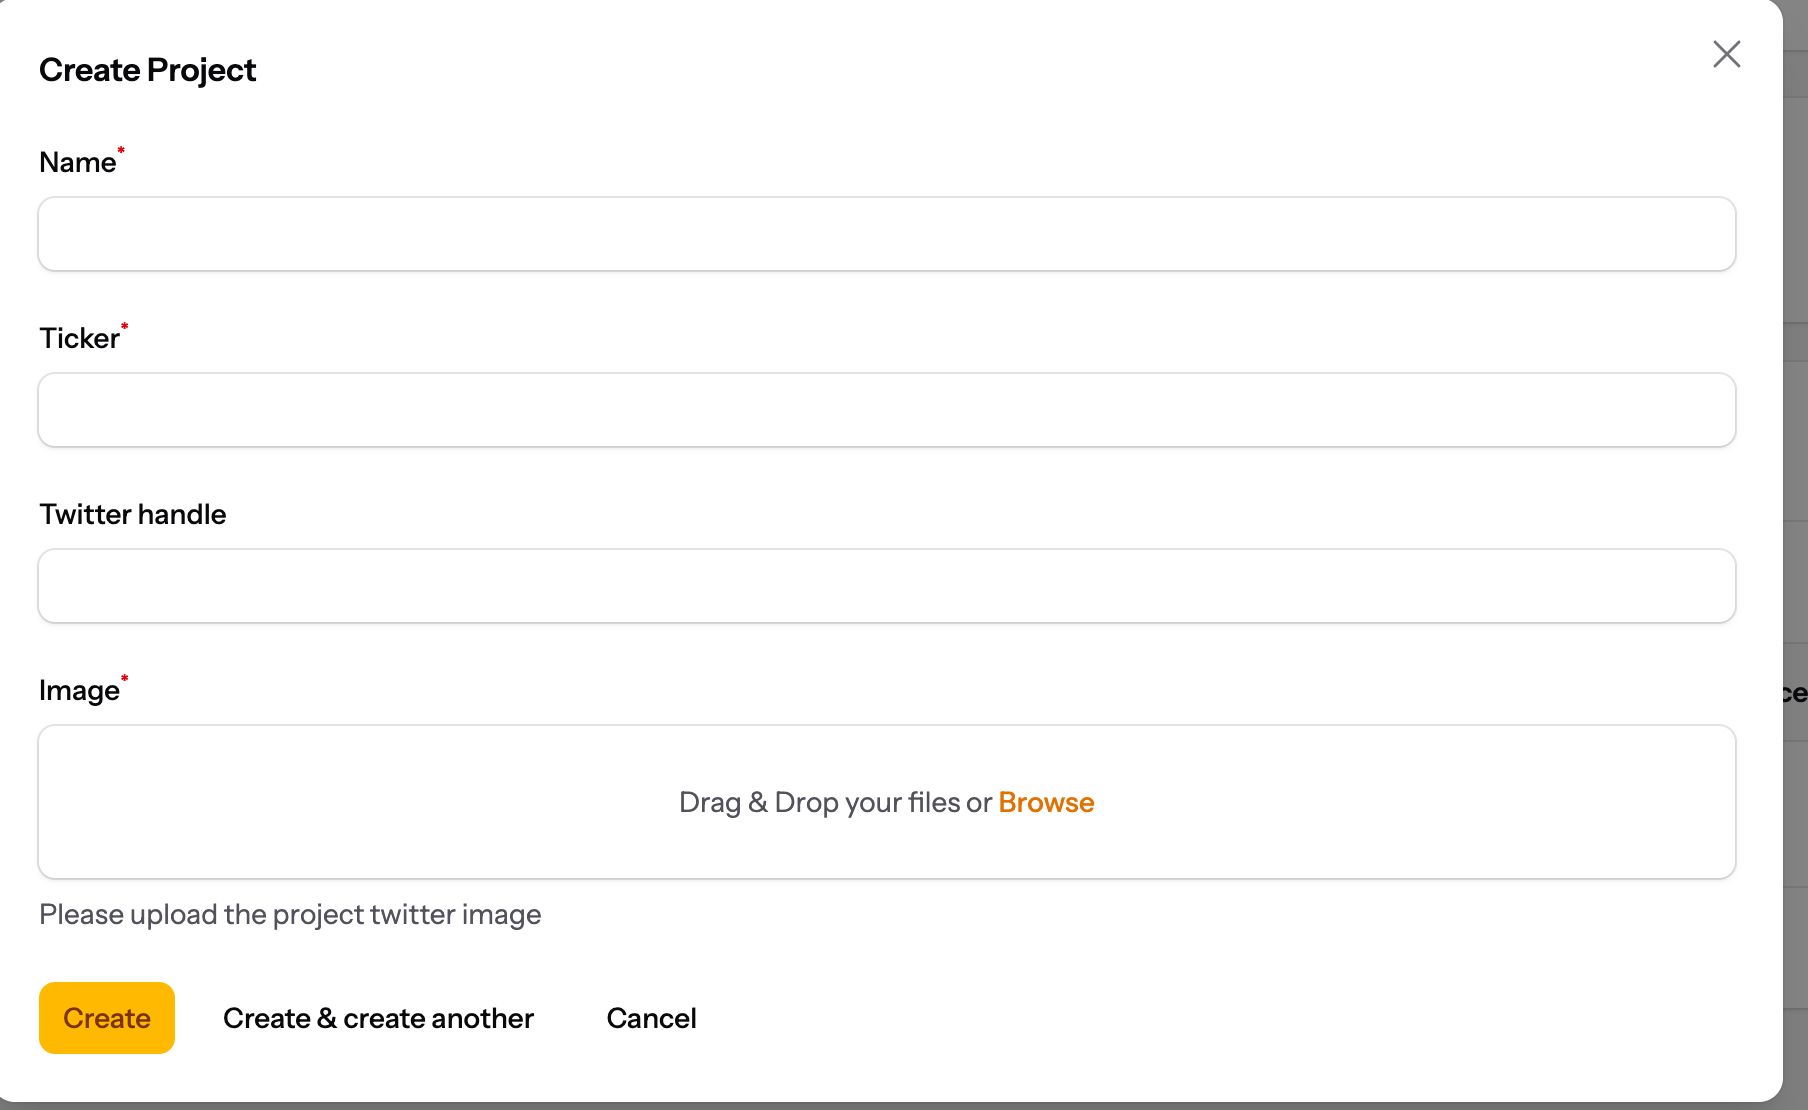This screenshot has width=1808, height=1110.
Task: Click the Twitter handle label
Action: [132, 514]
